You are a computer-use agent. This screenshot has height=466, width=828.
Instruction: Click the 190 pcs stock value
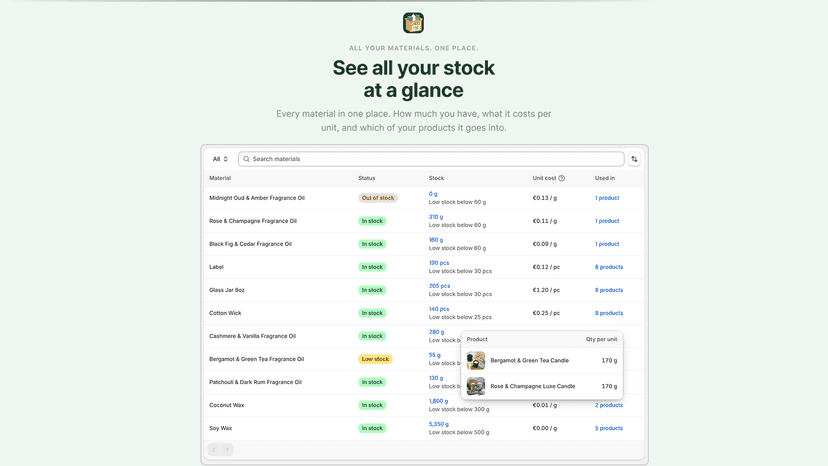pos(439,263)
